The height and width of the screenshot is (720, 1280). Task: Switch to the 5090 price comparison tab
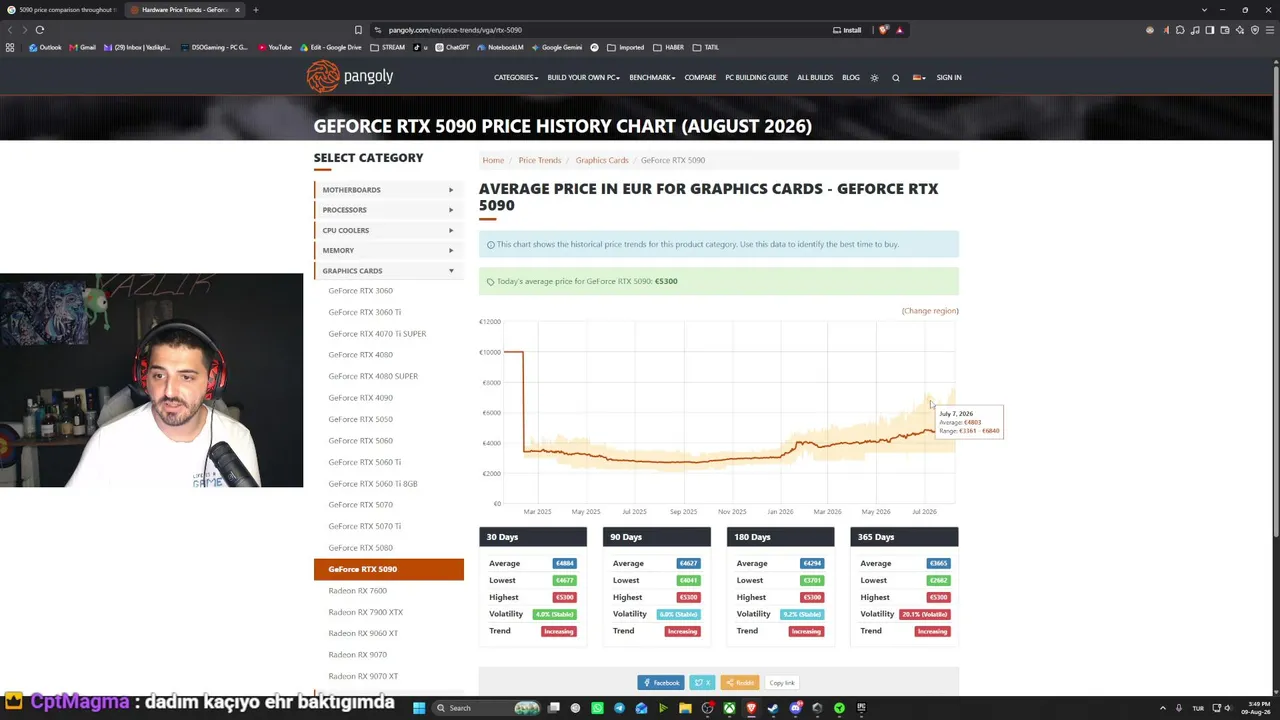click(x=62, y=10)
